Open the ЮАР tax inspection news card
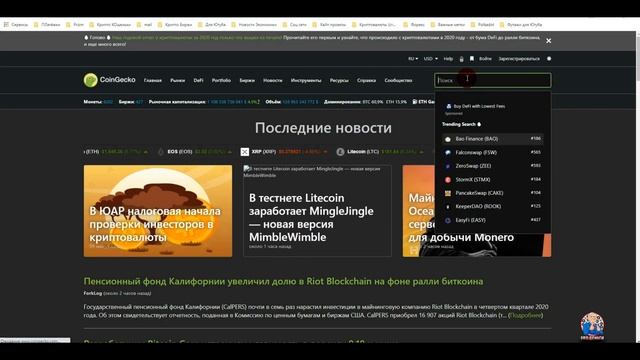Screen dimensions: 640x360 pyautogui.click(x=158, y=211)
